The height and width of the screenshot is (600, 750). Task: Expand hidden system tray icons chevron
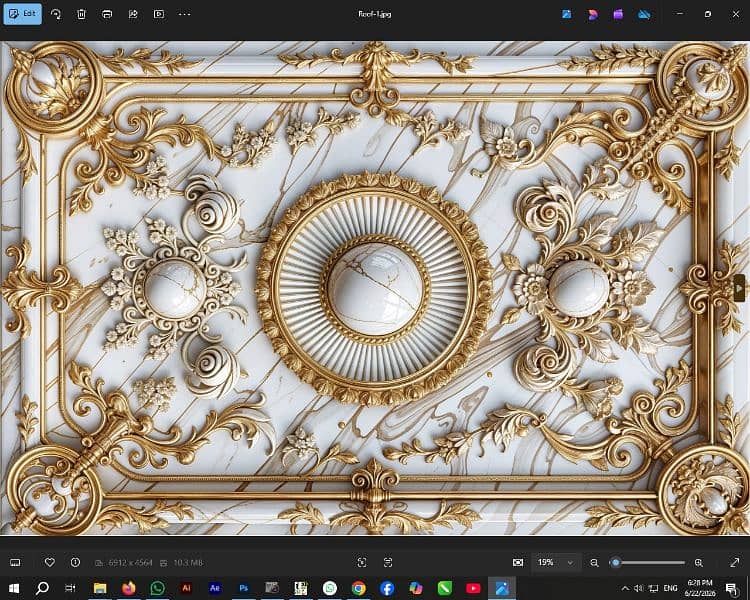[x=625, y=588]
